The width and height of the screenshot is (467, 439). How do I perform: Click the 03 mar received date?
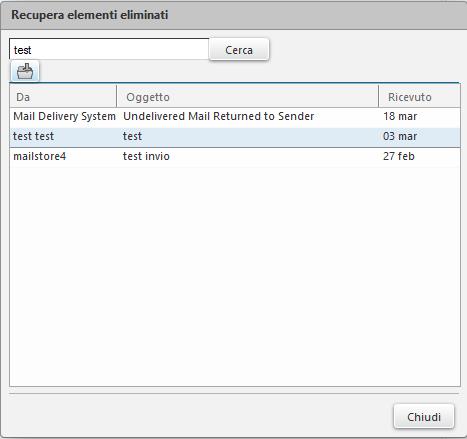click(400, 136)
